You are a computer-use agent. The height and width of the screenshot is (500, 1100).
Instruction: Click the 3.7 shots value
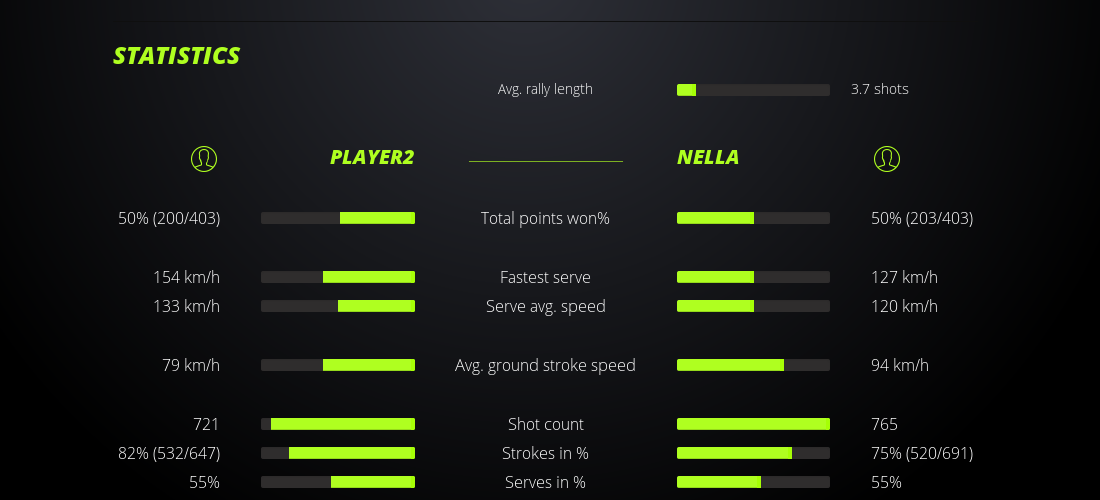(880, 89)
